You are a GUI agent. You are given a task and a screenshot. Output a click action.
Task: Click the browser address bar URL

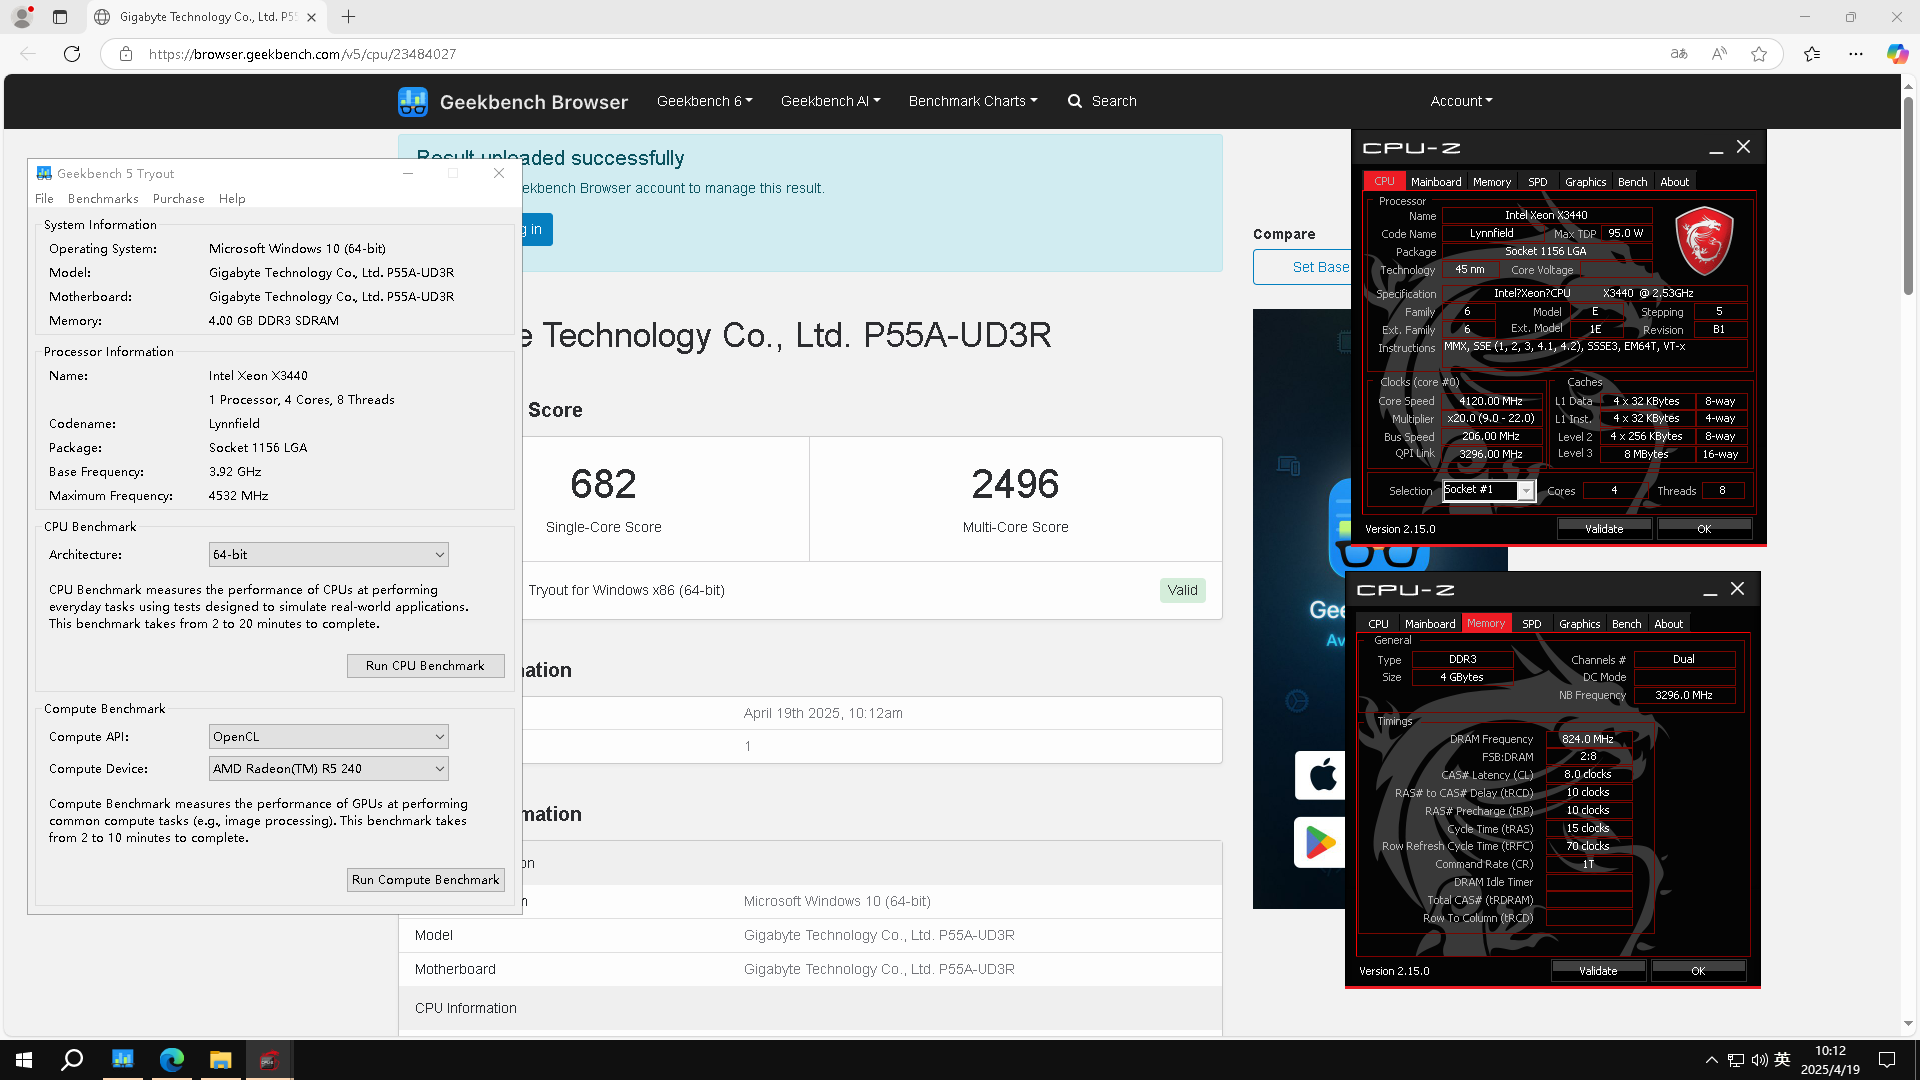[x=302, y=54]
